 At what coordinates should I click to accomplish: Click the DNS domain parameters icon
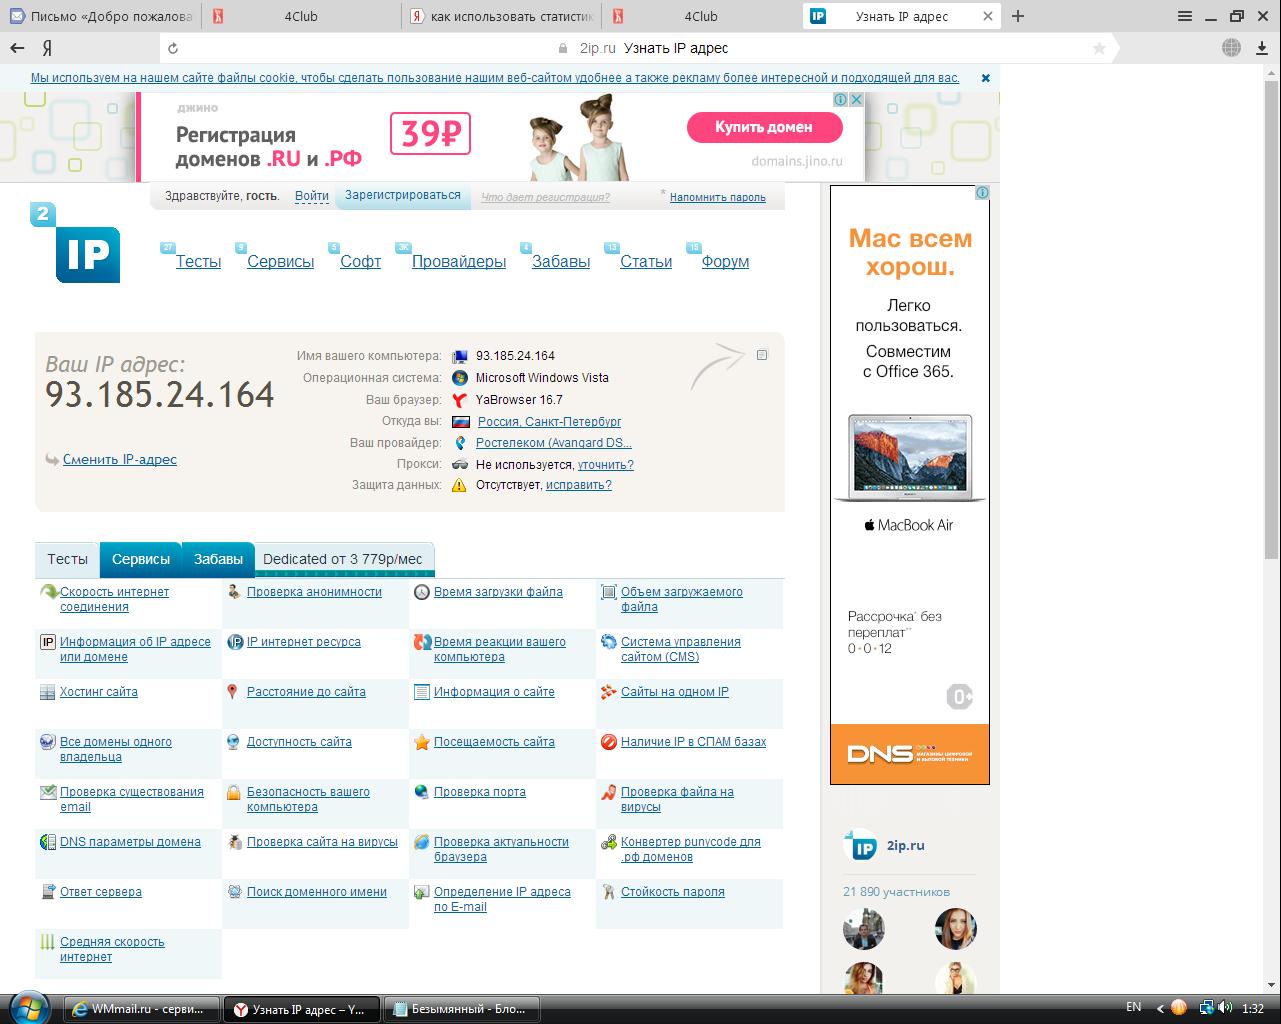coord(47,842)
